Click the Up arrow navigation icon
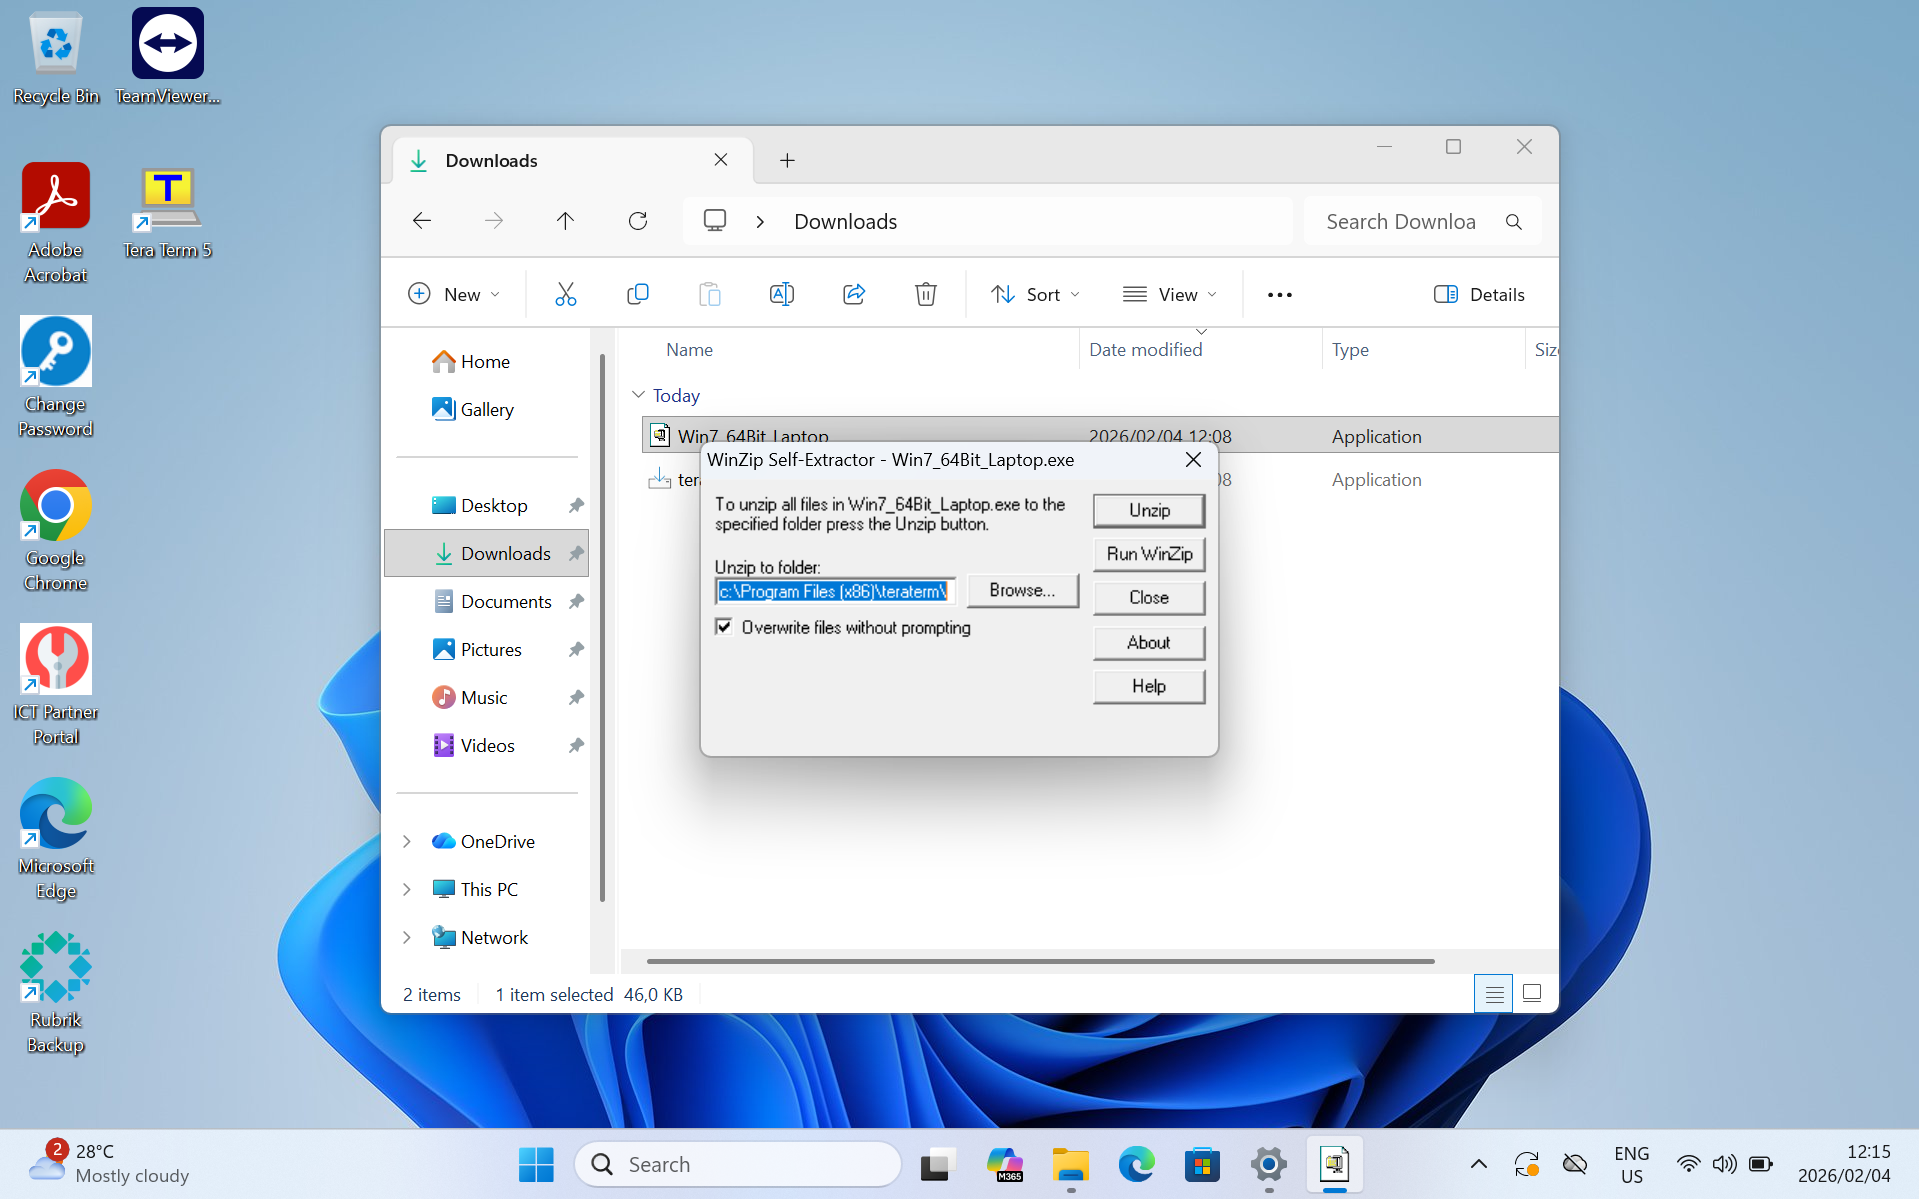This screenshot has width=1919, height=1199. point(565,221)
